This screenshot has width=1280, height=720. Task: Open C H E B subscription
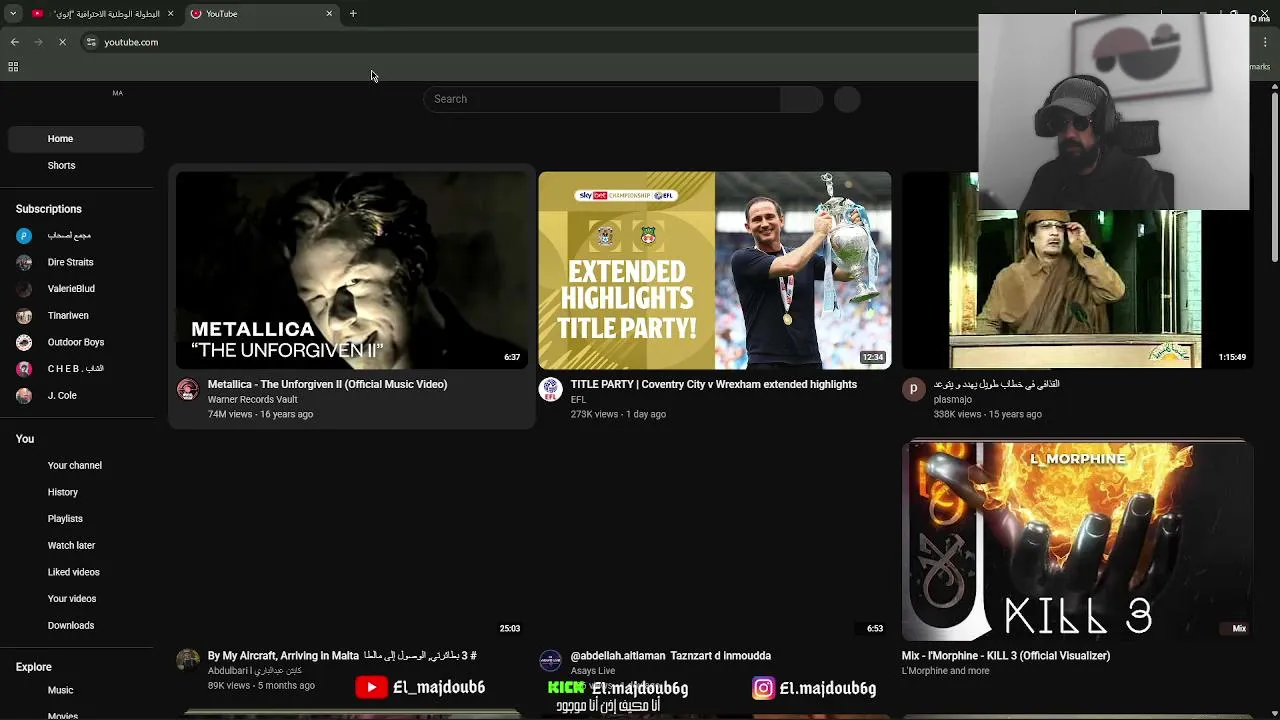pos(76,369)
